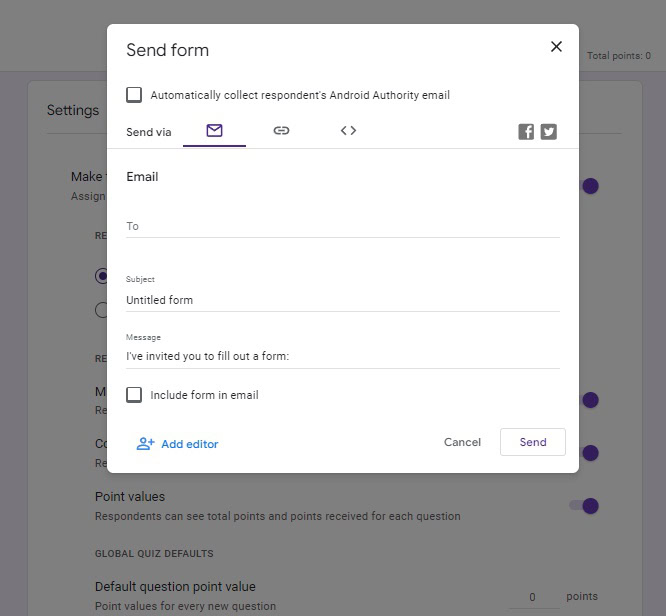
Task: Close the Send form dialog
Action: pyautogui.click(x=556, y=46)
